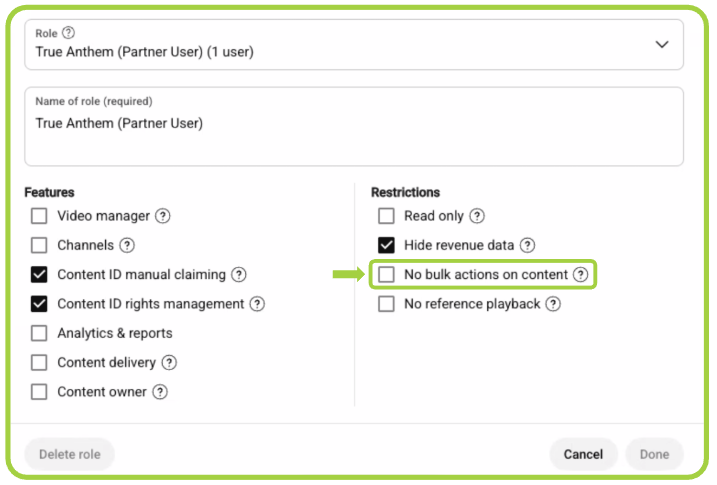The image size is (717, 485).
Task: Expand the Role dropdown selector
Action: pyautogui.click(x=661, y=44)
